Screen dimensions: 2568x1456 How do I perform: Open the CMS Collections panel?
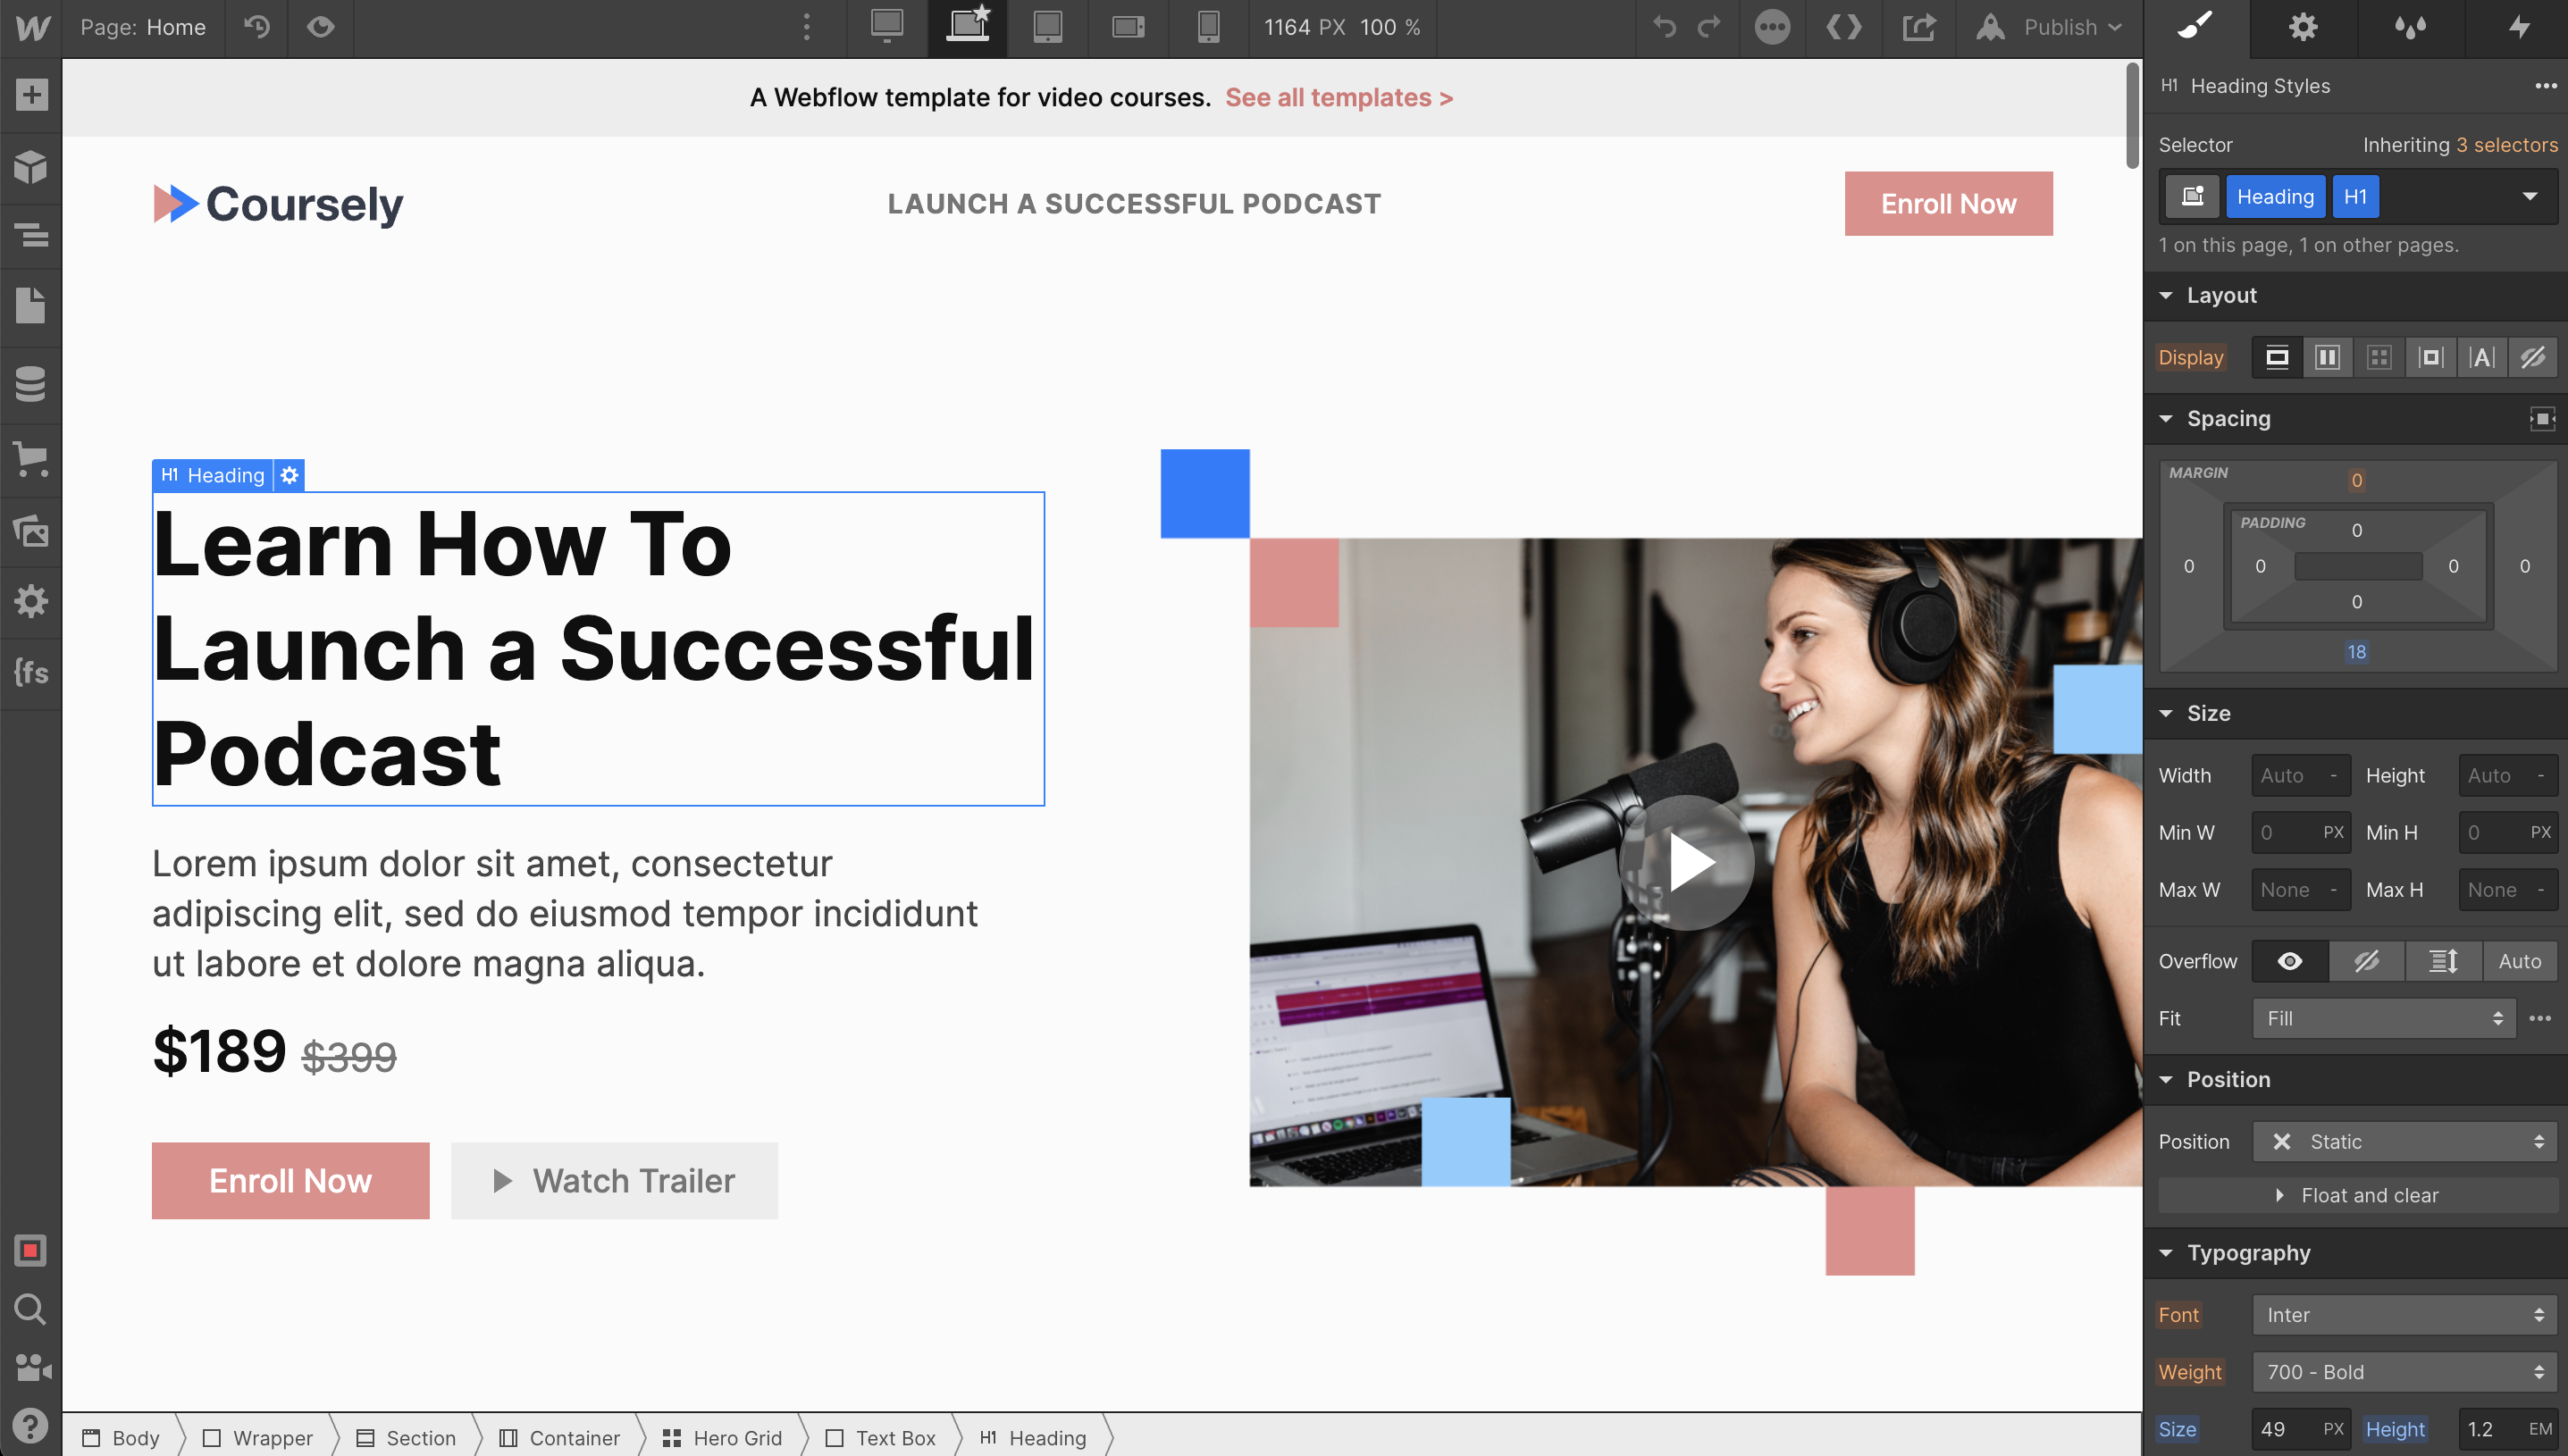point(31,383)
